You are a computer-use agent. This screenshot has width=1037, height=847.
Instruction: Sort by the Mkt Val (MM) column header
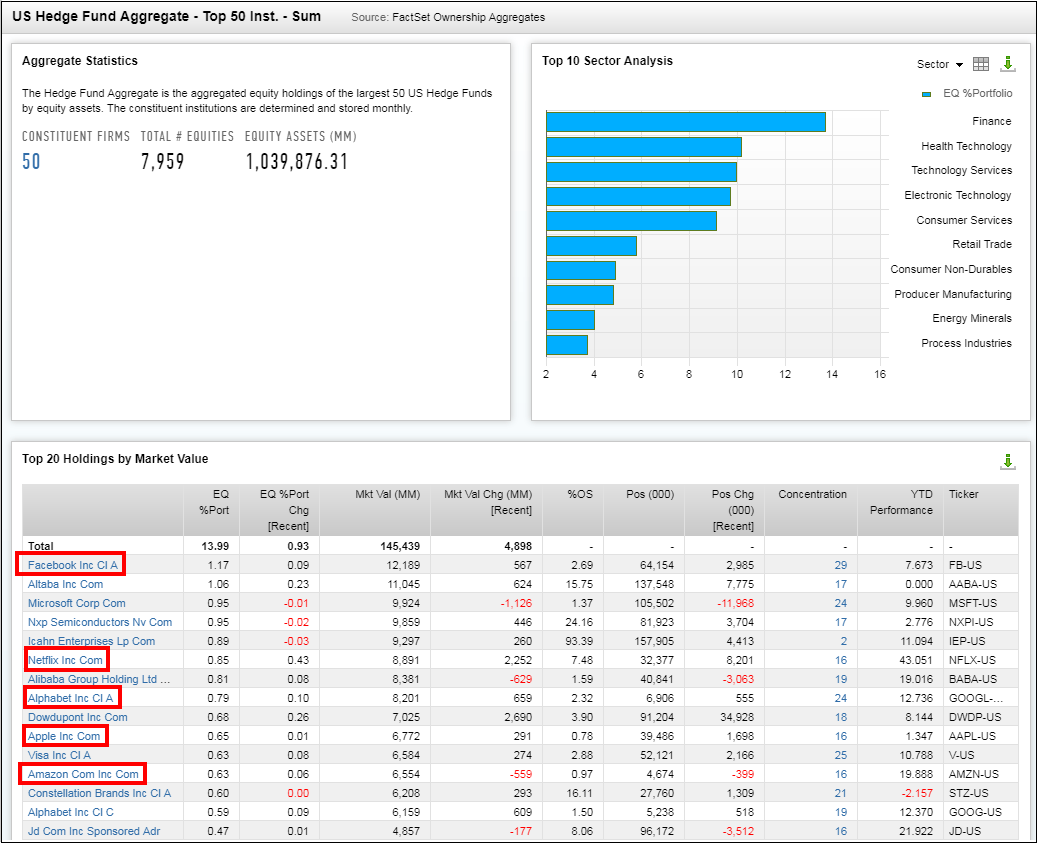389,495
